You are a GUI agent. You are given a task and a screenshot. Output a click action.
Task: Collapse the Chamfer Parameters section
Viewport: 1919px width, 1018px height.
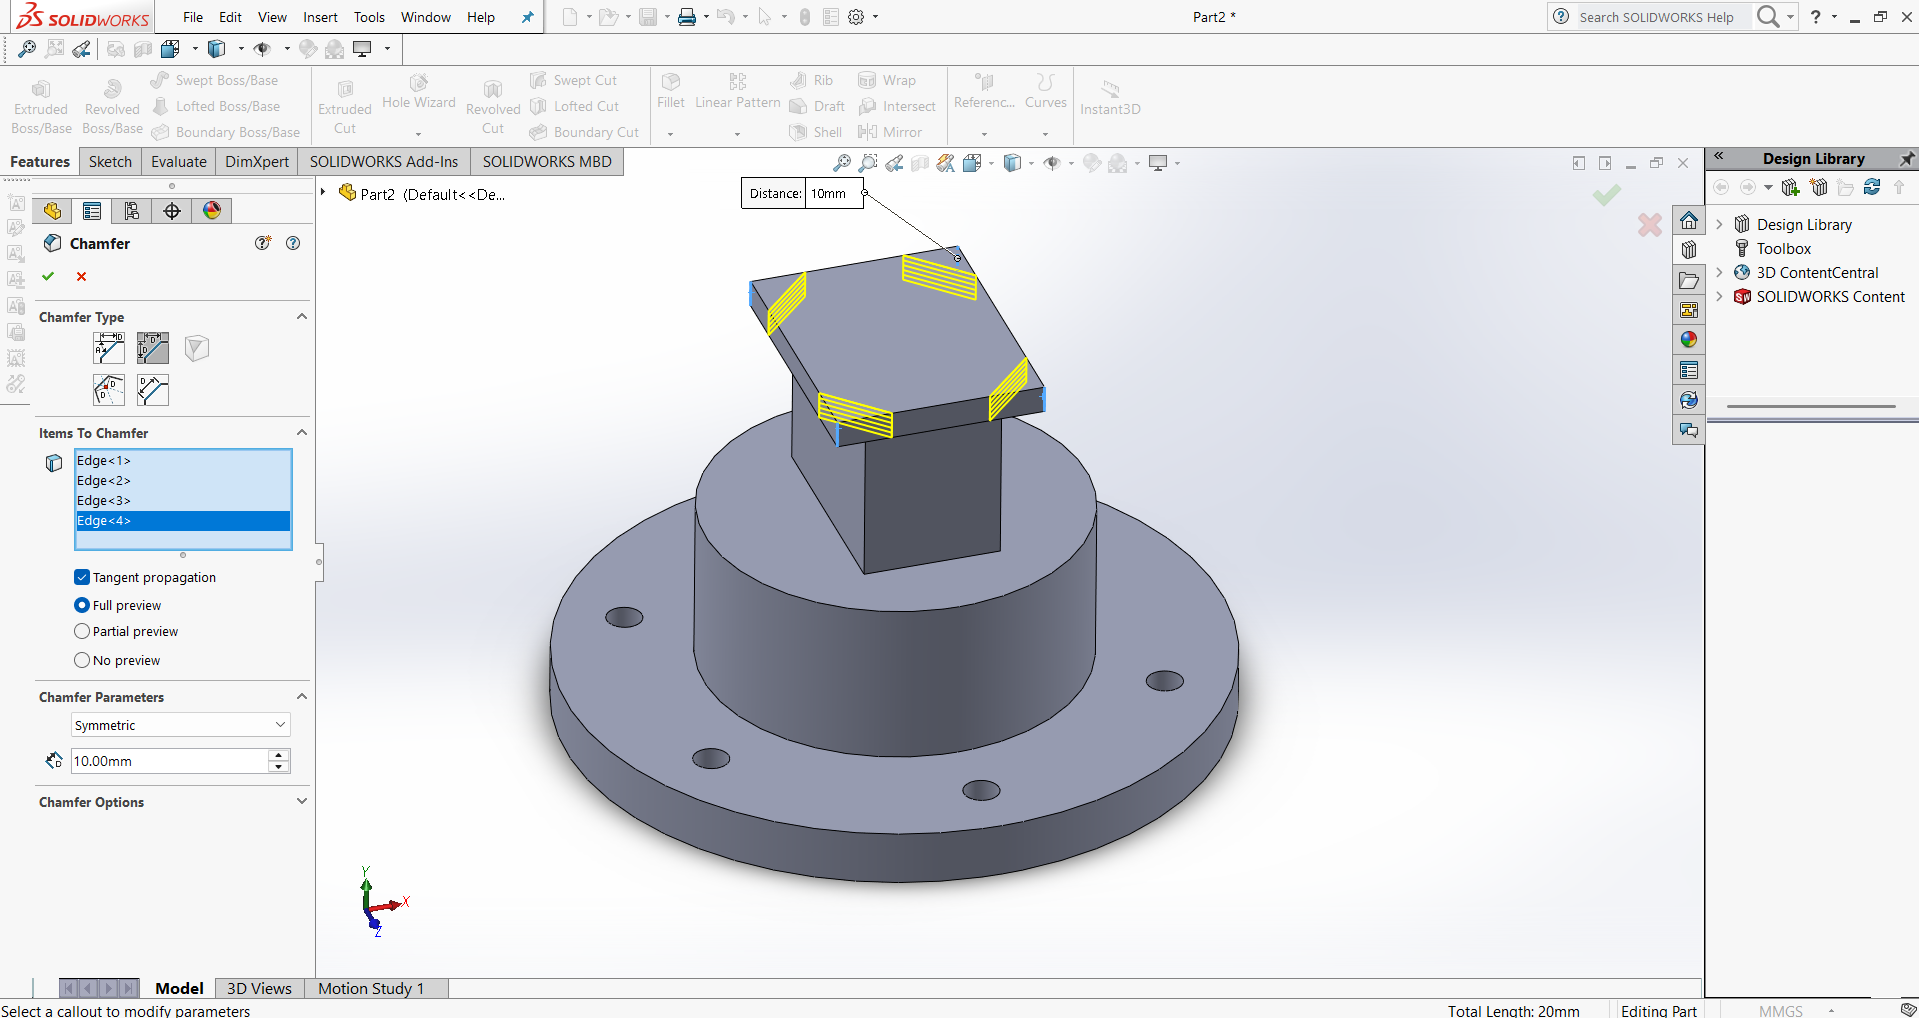pos(302,696)
